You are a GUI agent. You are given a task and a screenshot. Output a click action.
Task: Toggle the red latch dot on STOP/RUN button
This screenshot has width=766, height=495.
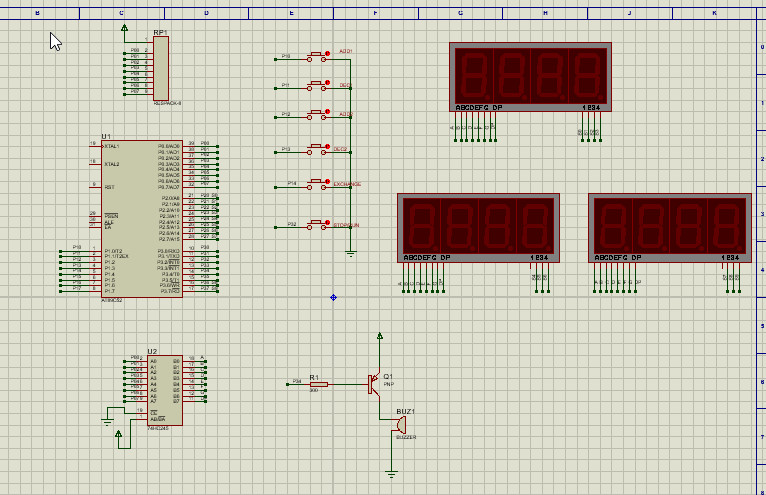pos(328,222)
